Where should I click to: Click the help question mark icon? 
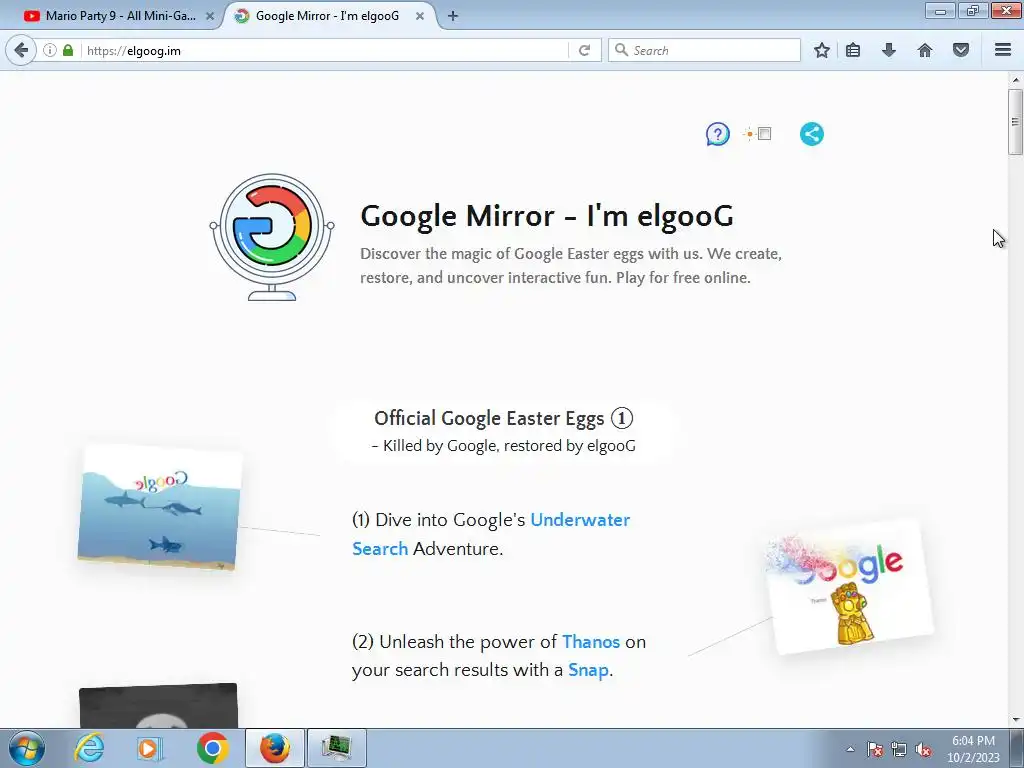click(x=717, y=135)
